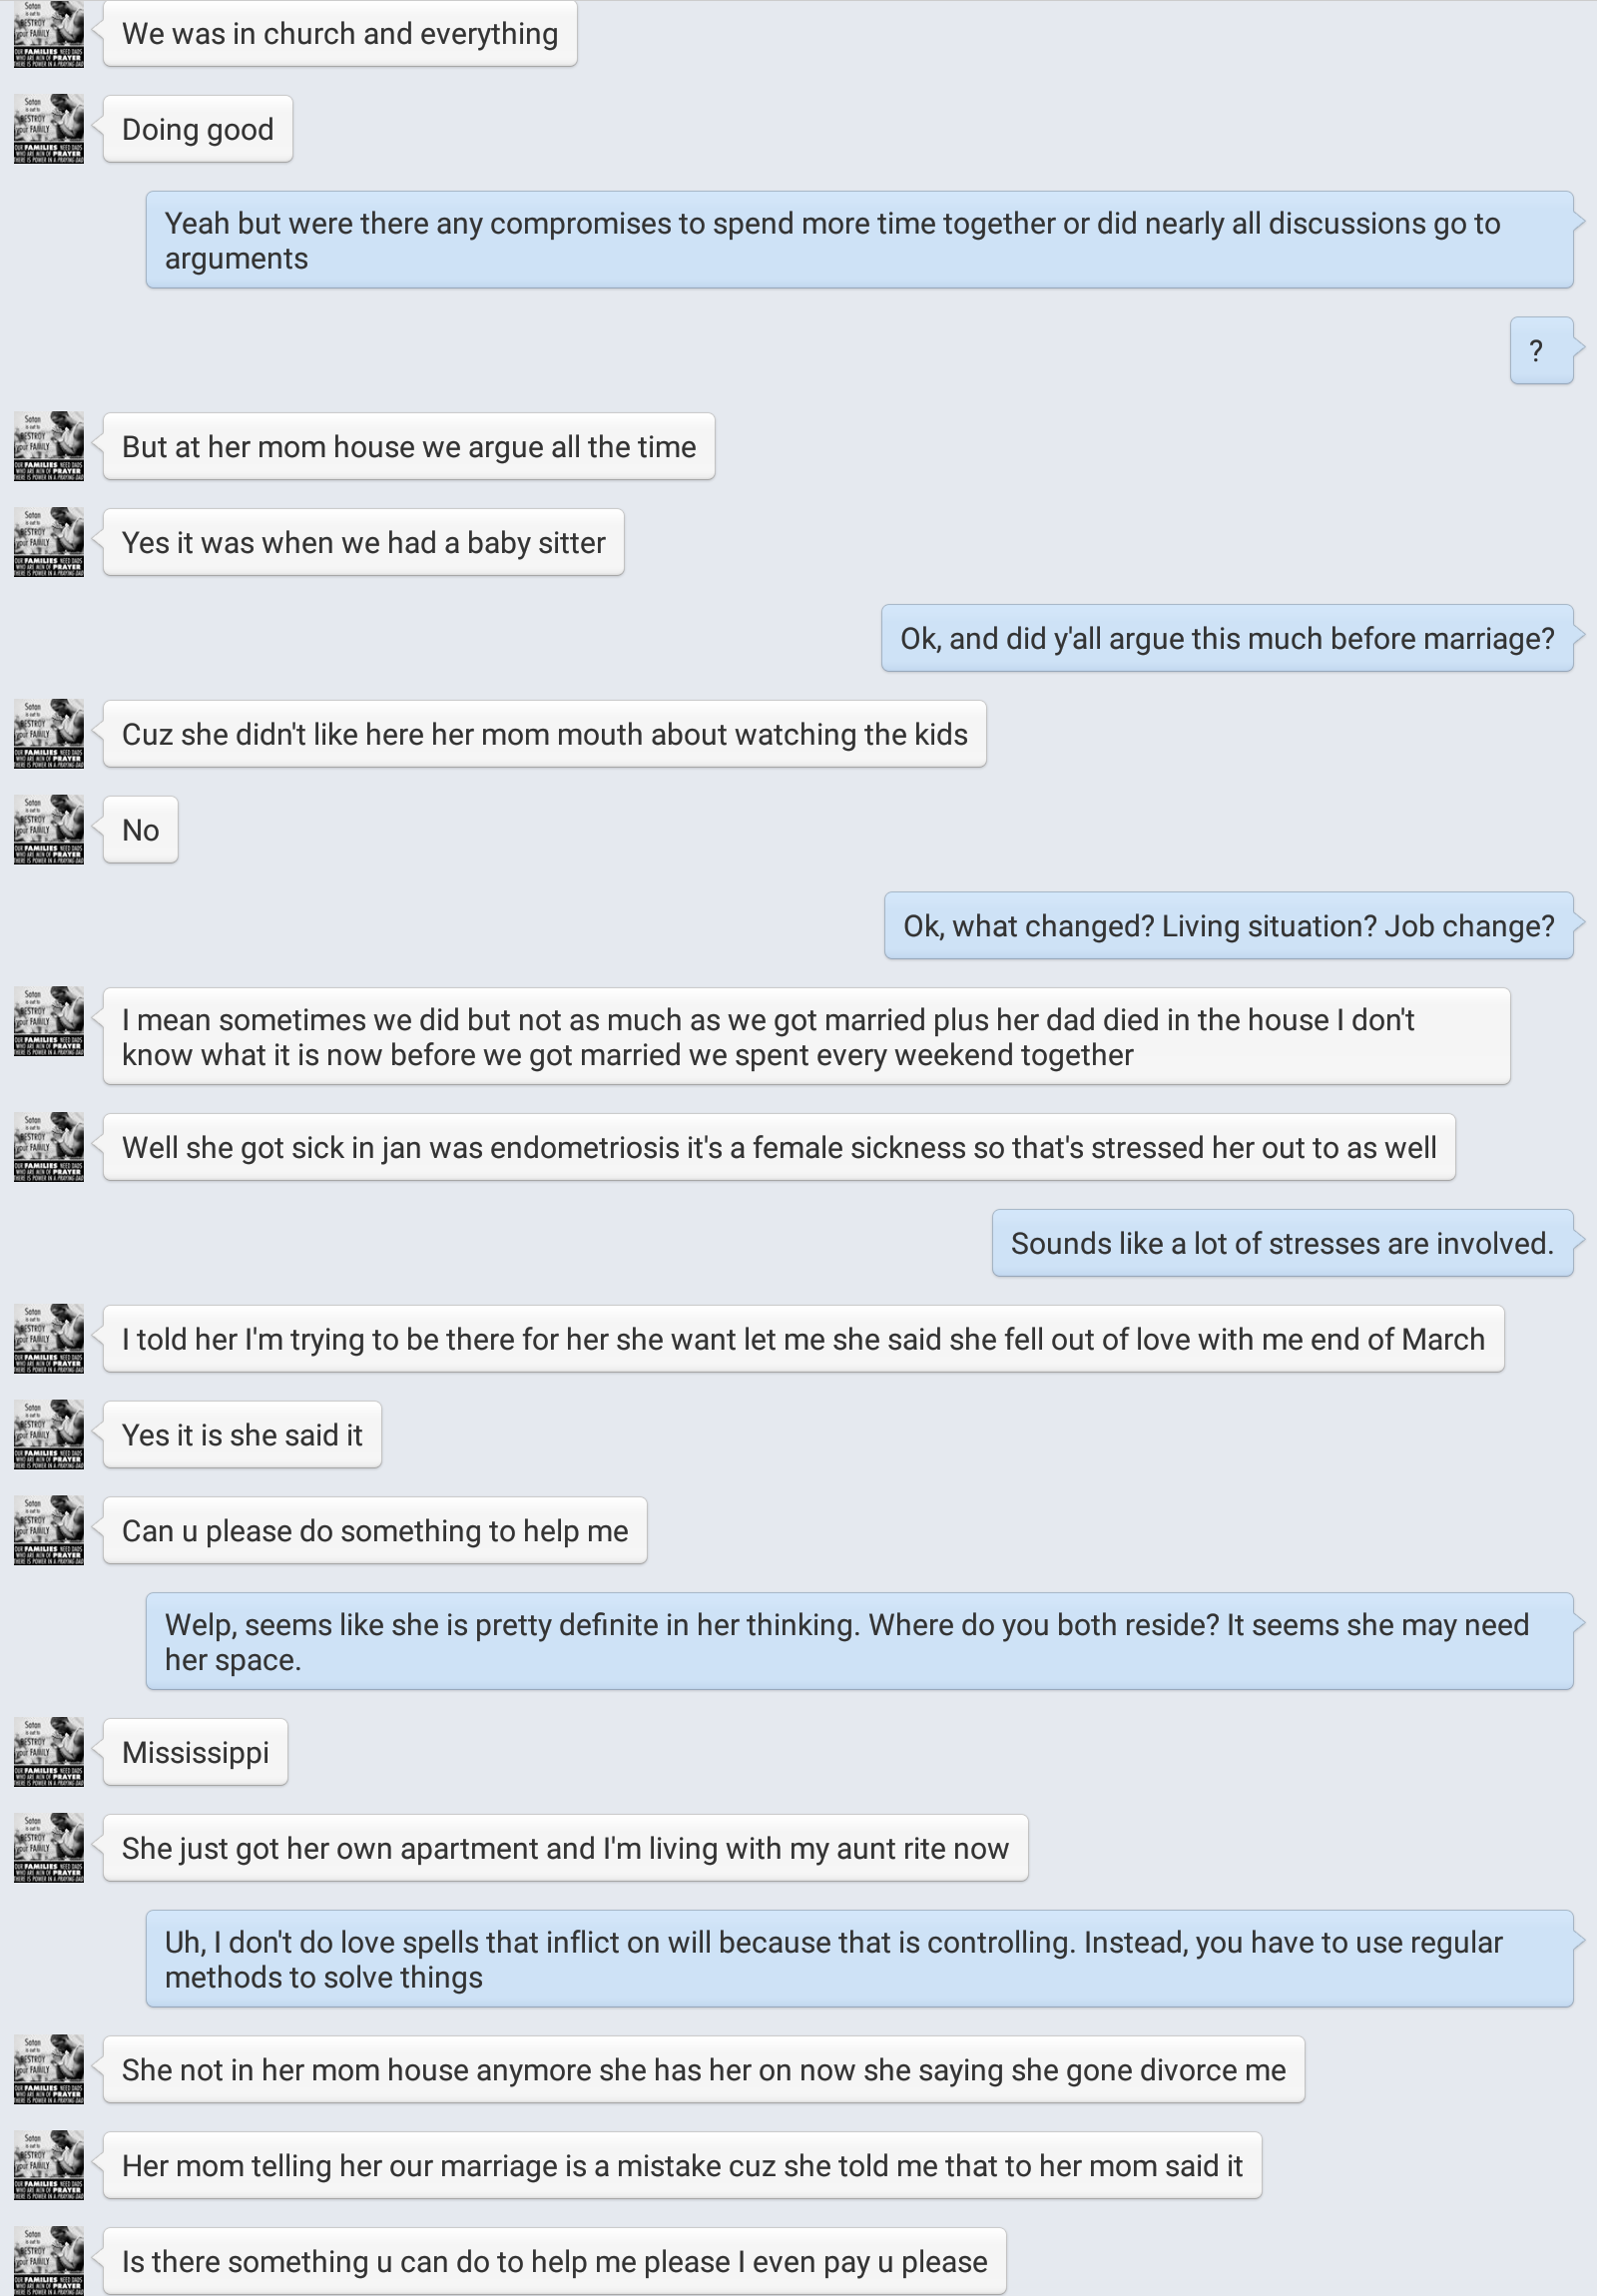This screenshot has height=2296, width=1597.
Task: Tap avatar next to "But at her mom house" message
Action: (x=49, y=446)
